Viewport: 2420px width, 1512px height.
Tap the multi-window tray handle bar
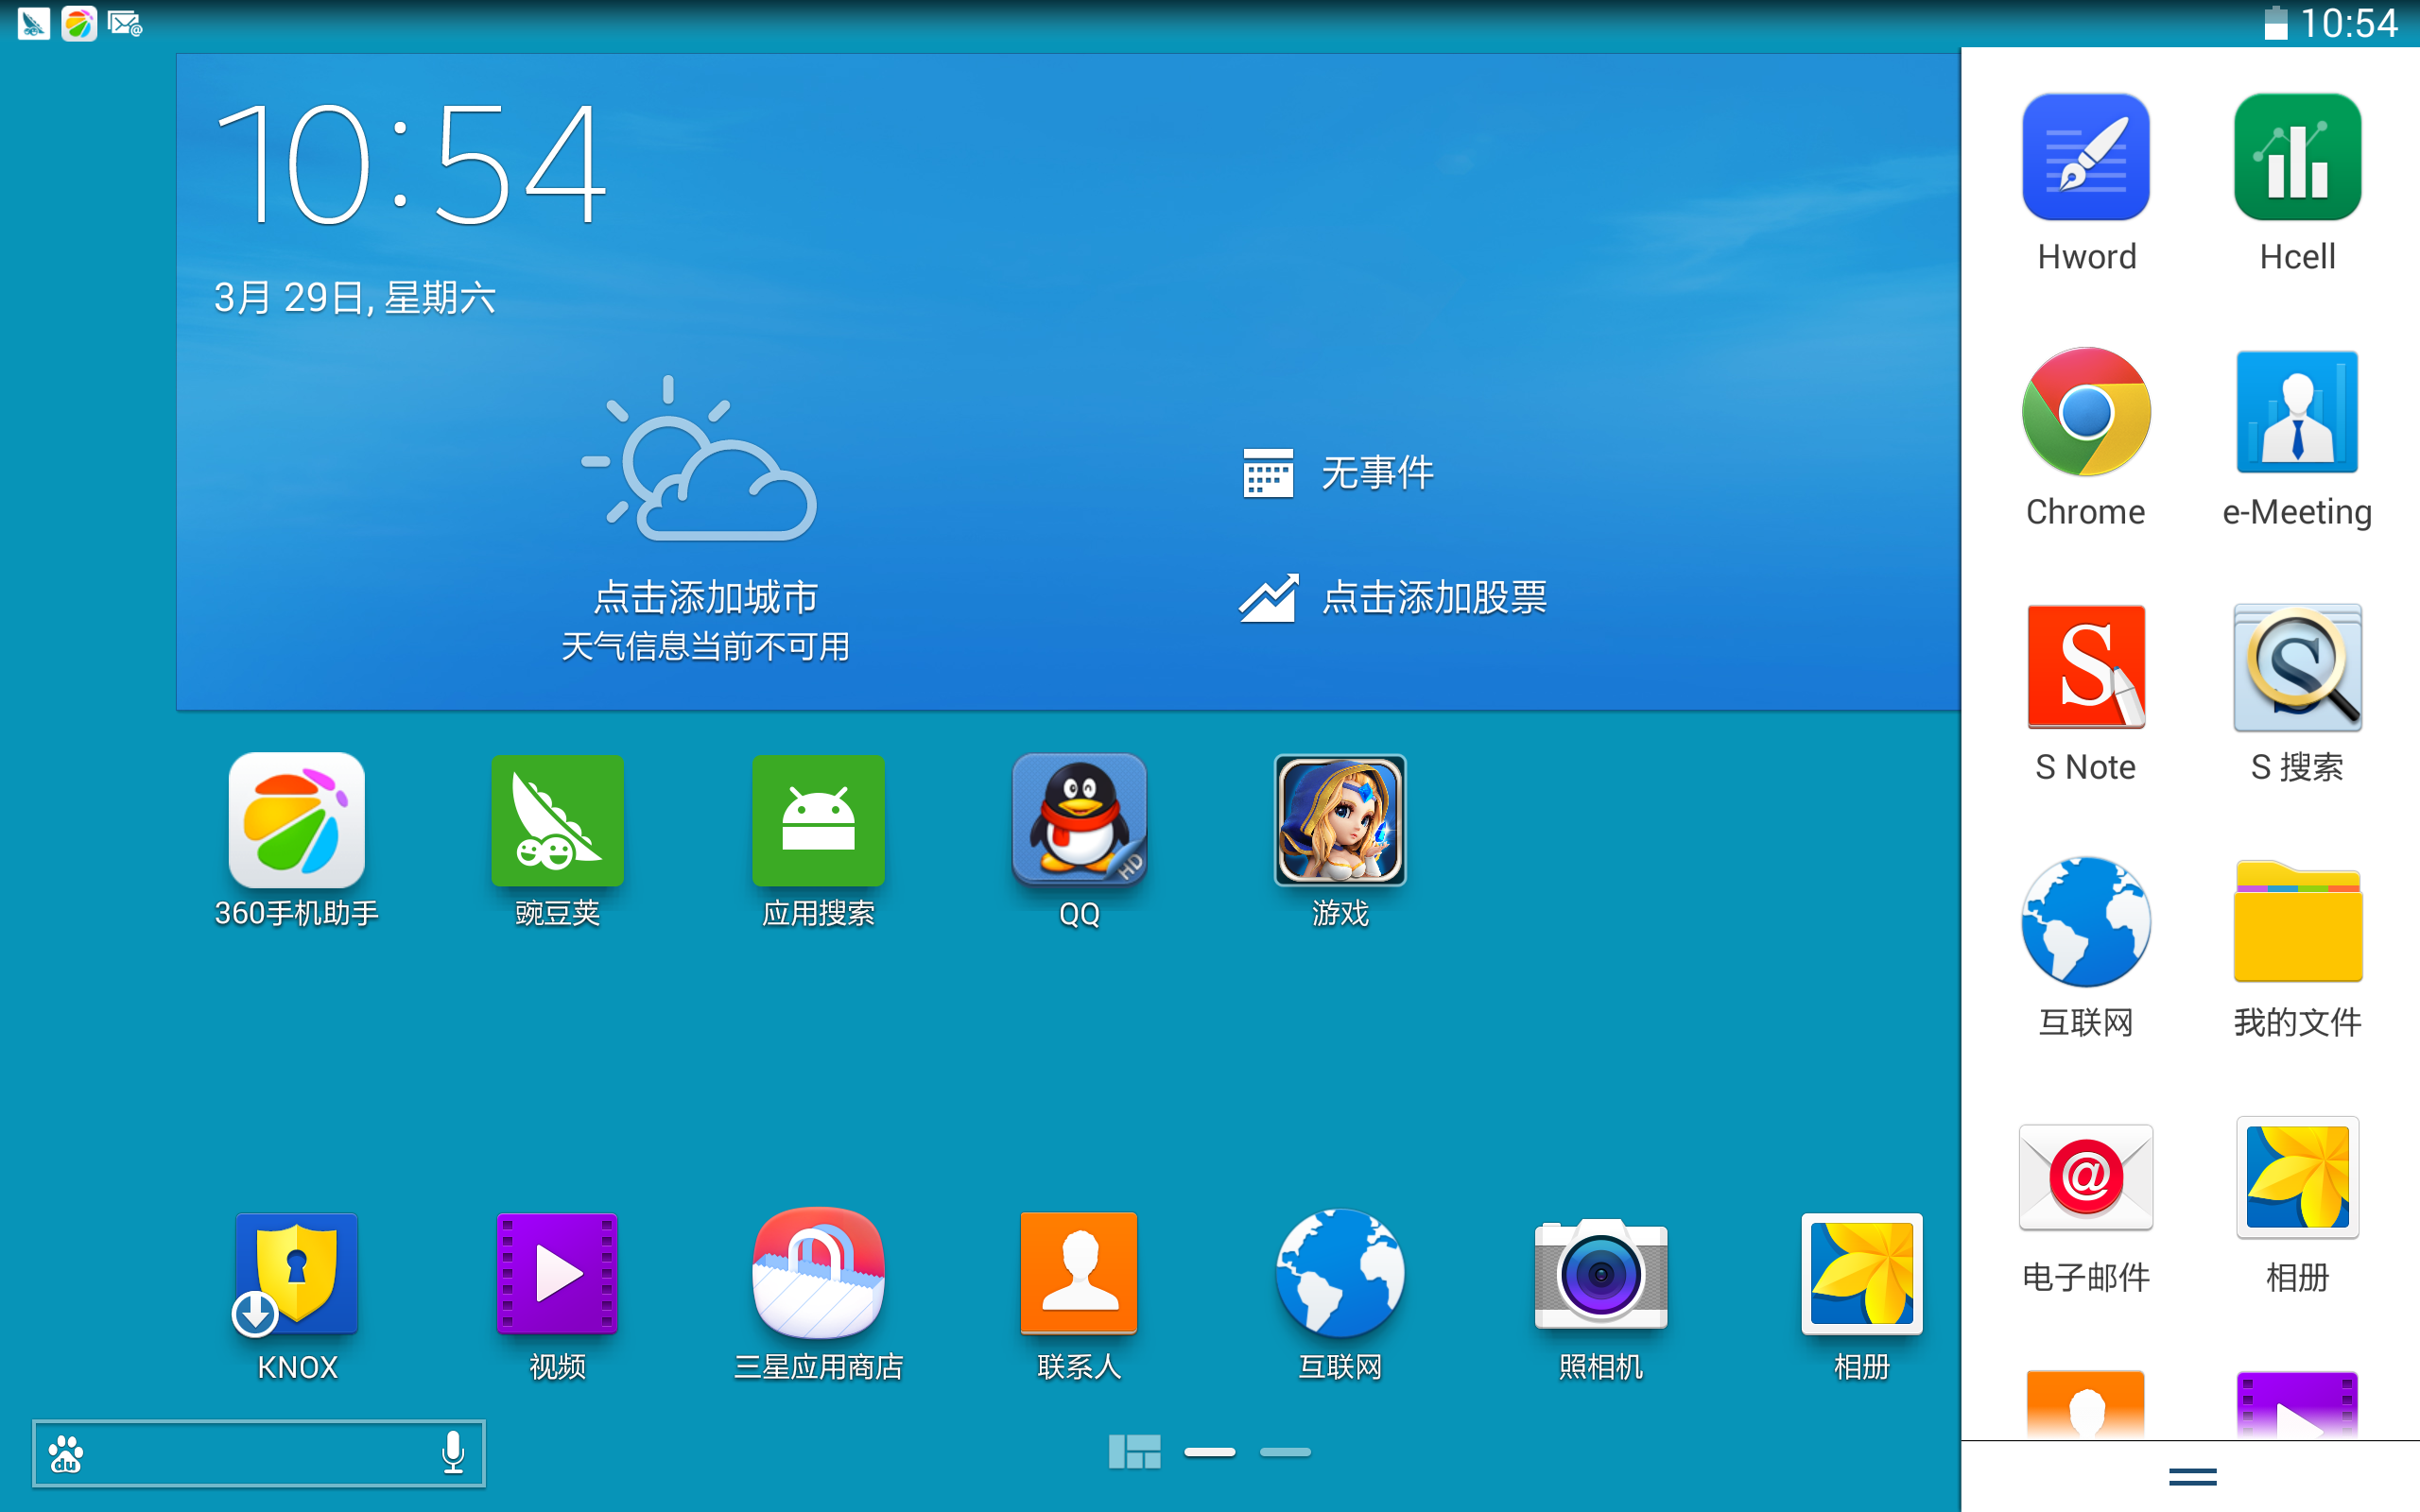point(2192,1476)
